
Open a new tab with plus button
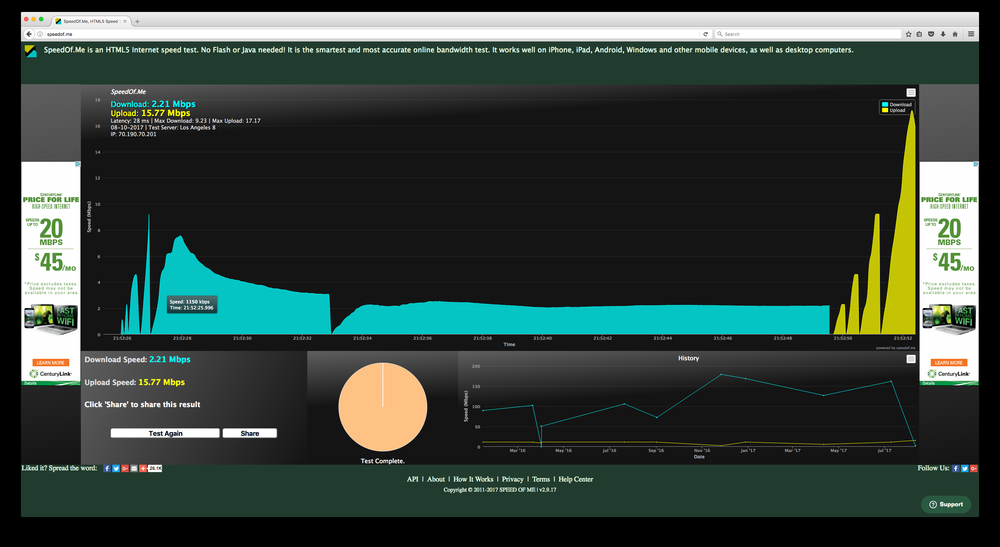point(137,21)
